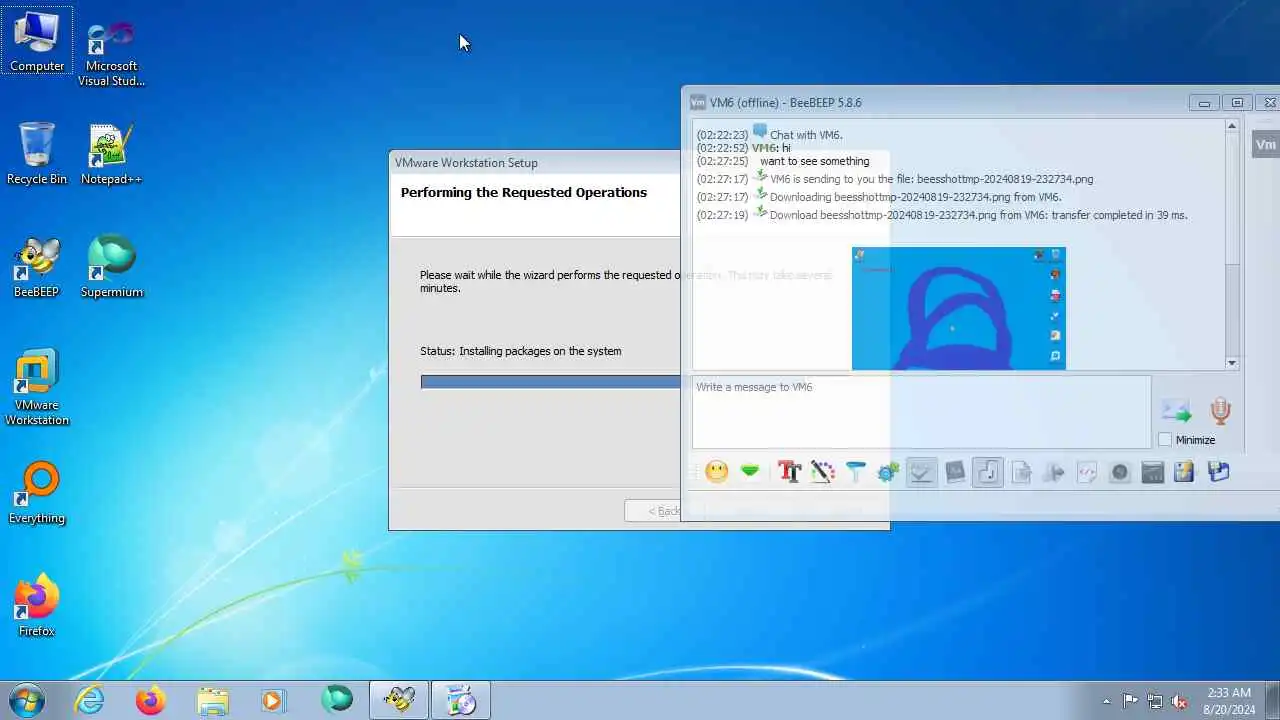Start voice message with microphone icon
Screen dimensions: 1280x720
[x=1220, y=411]
